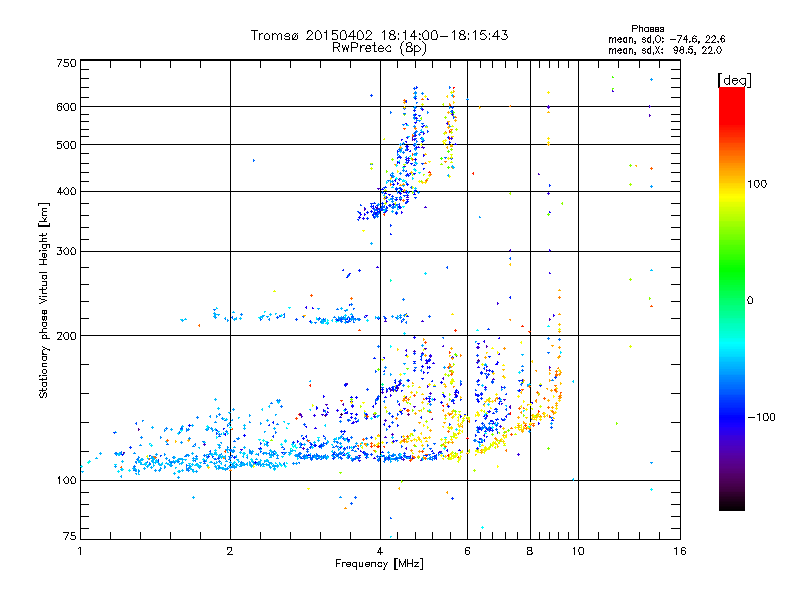Click the y-axis label '400'

pyautogui.click(x=66, y=192)
